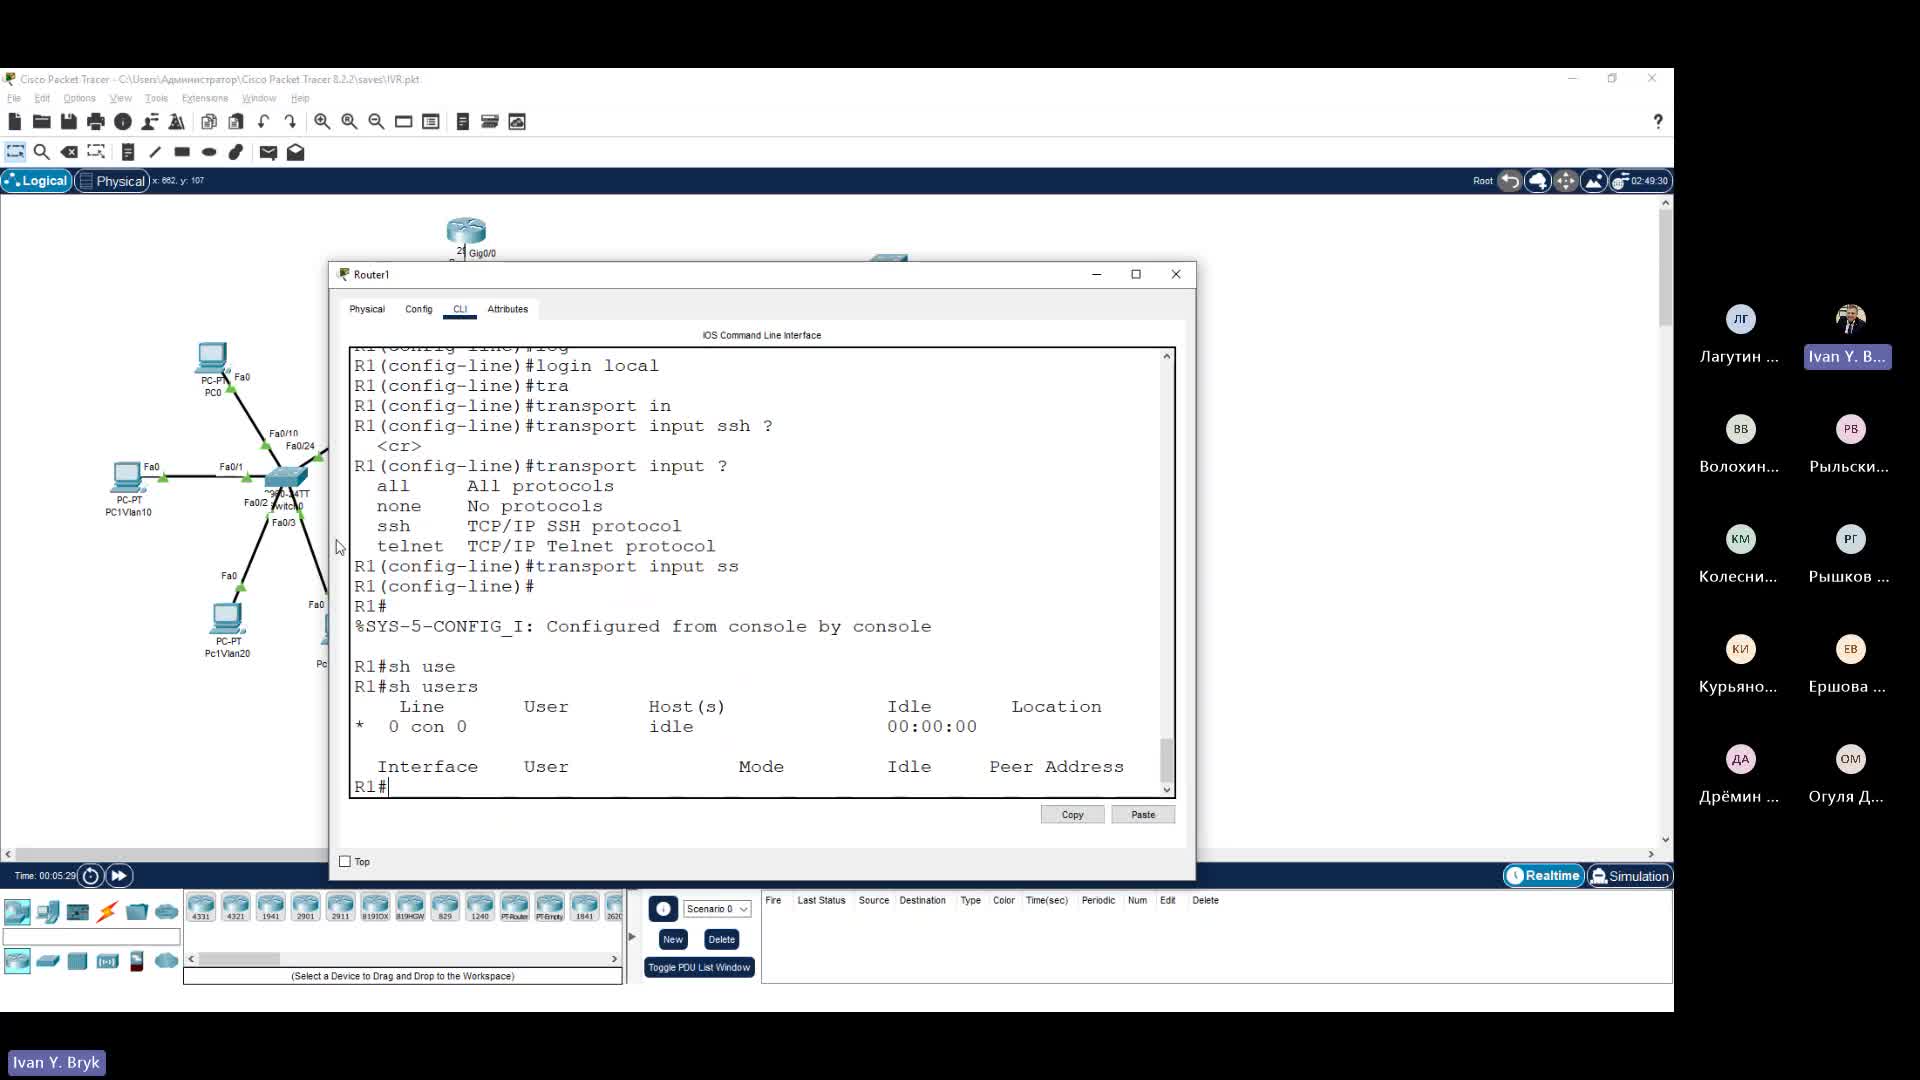Click the New file icon in toolbar
The height and width of the screenshot is (1080, 1920).
click(15, 122)
